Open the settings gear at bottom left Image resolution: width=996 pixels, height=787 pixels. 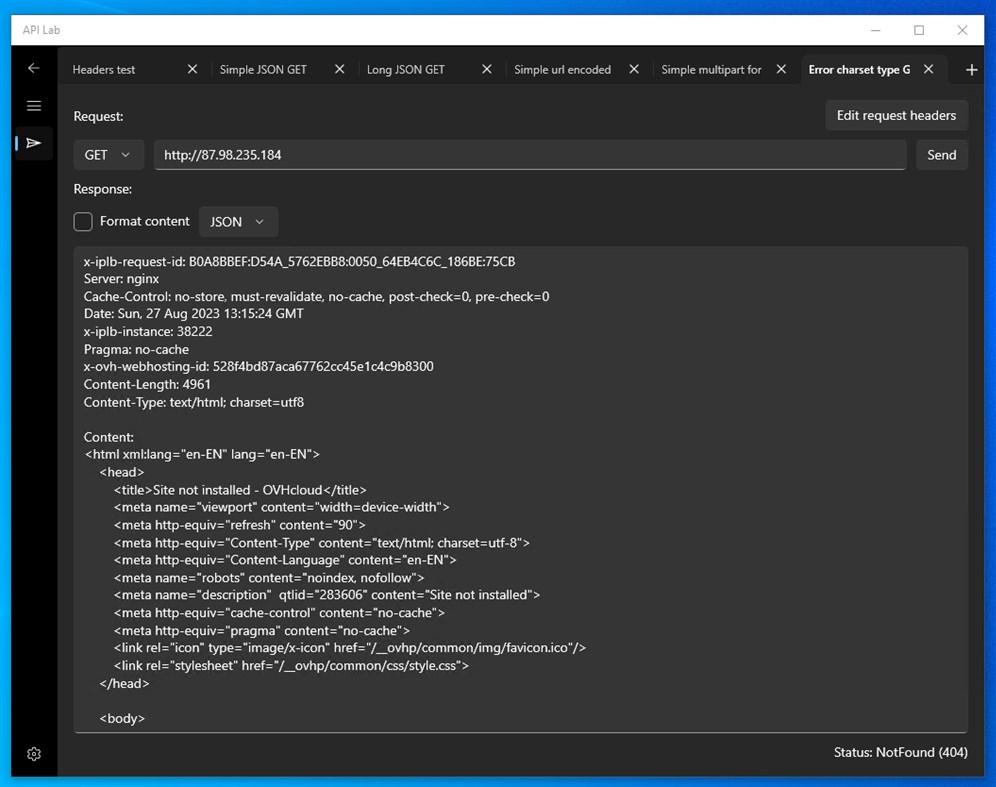point(33,753)
